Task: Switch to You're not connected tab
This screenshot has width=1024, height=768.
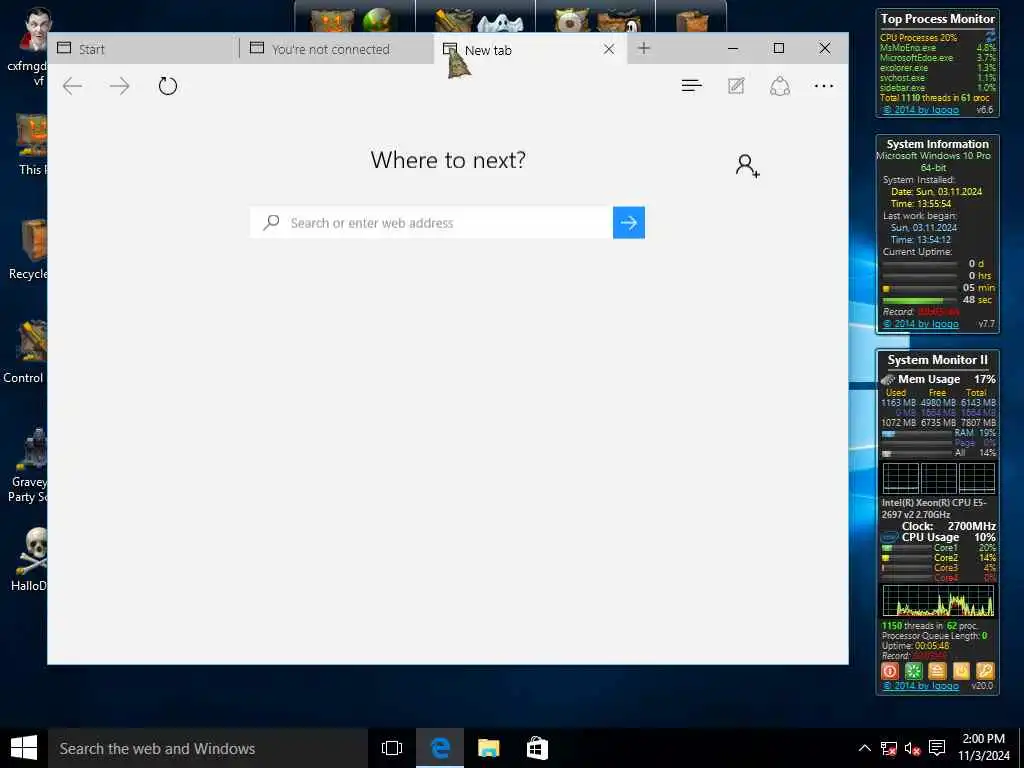Action: [x=336, y=48]
